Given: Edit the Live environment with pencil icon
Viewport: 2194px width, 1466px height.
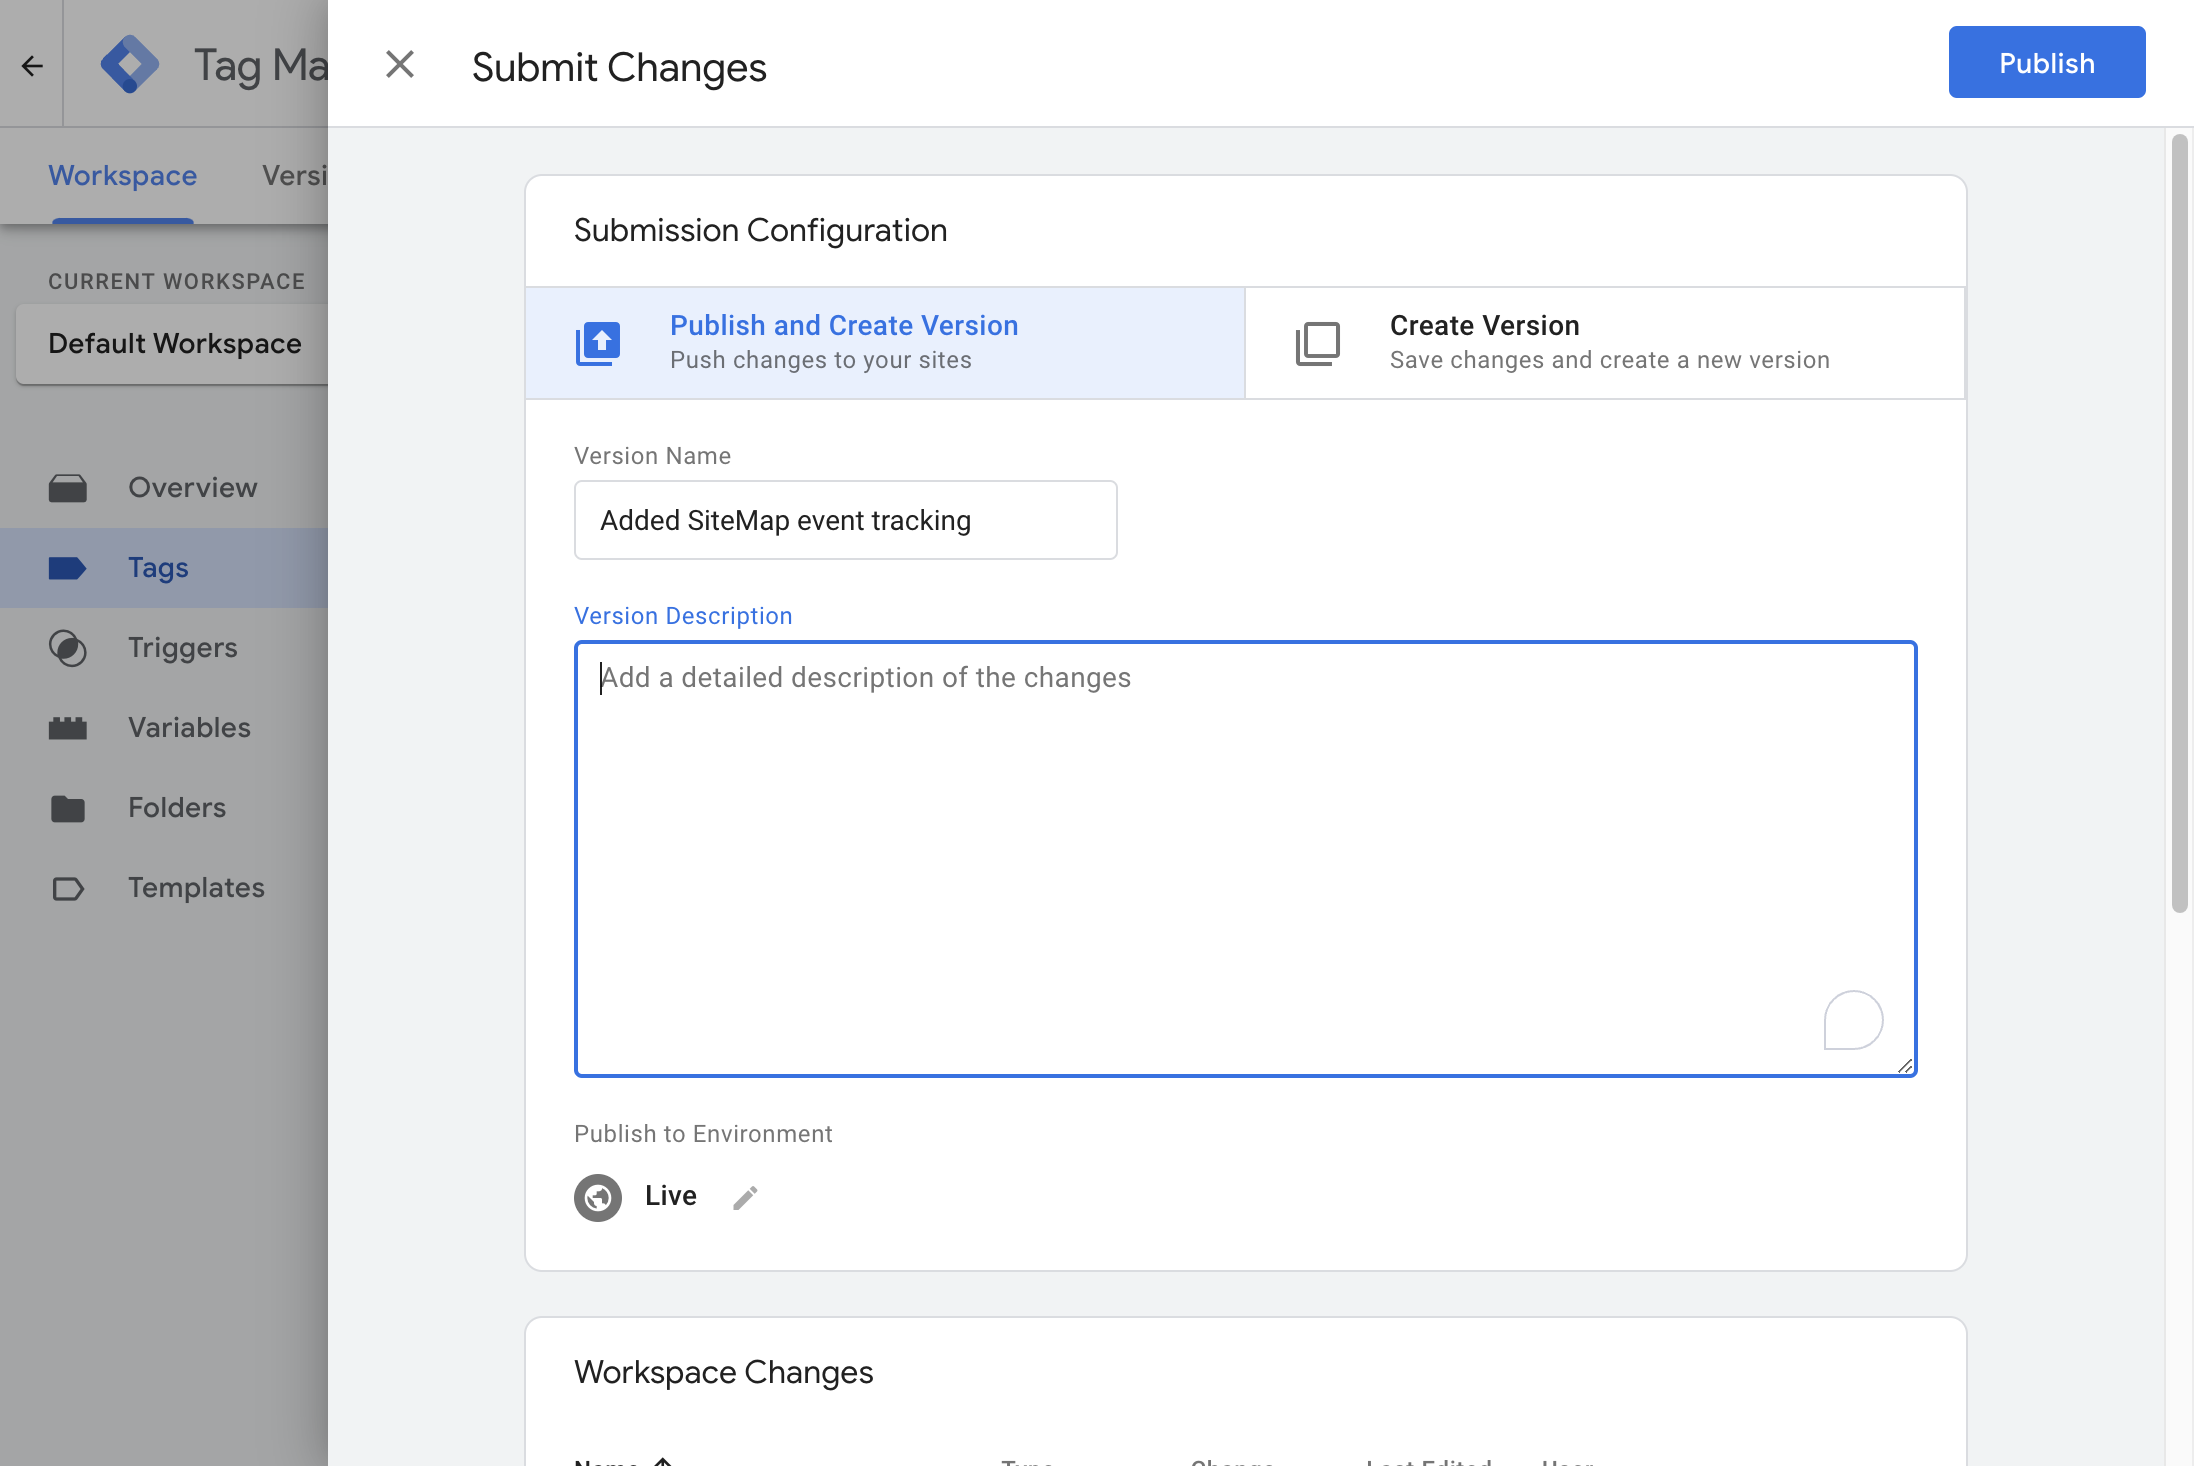Looking at the screenshot, I should point(745,1197).
